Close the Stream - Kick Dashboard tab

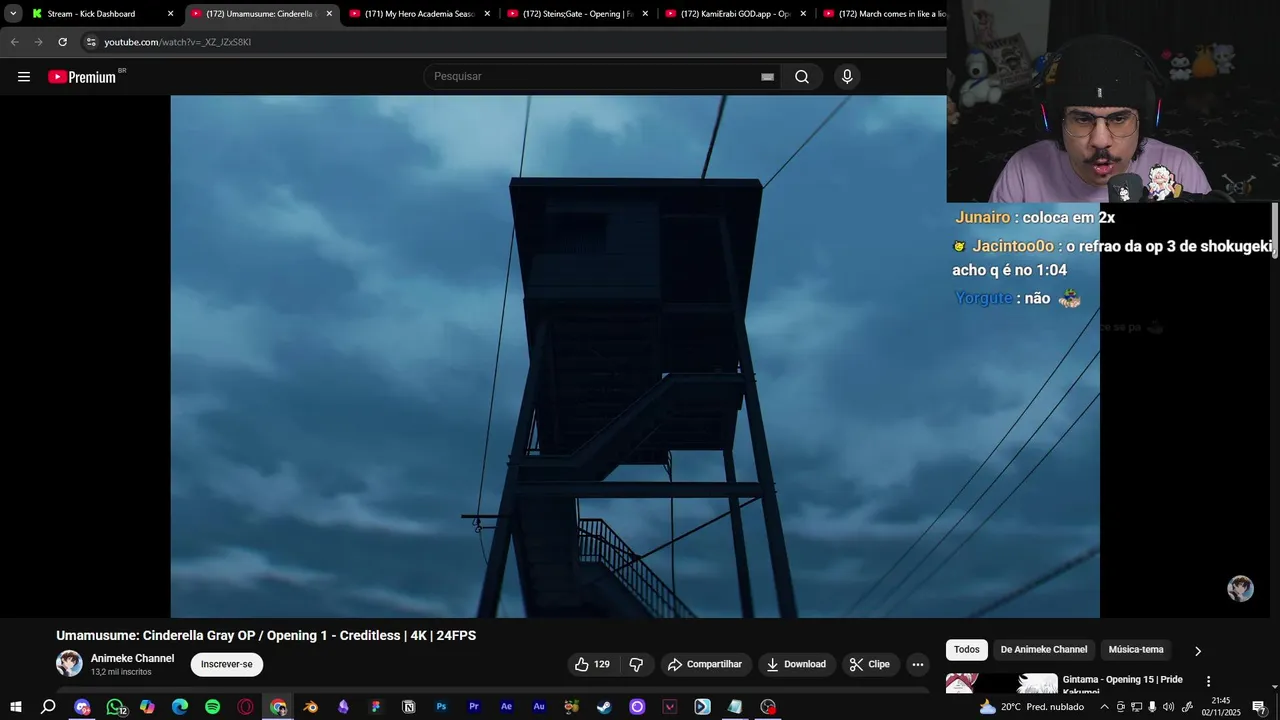click(170, 14)
